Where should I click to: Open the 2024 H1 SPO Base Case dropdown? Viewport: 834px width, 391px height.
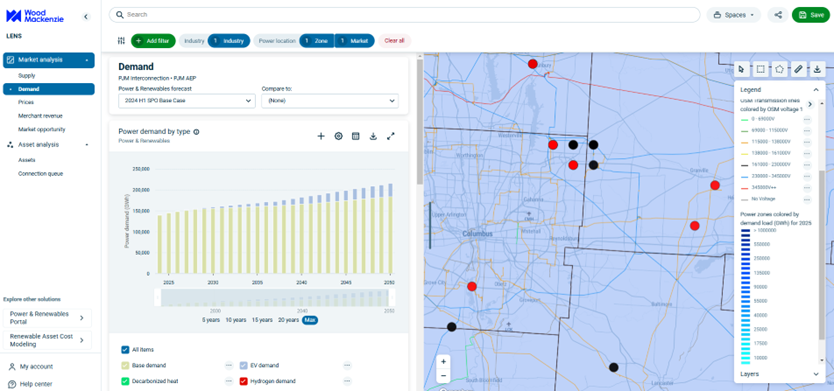[x=187, y=101]
